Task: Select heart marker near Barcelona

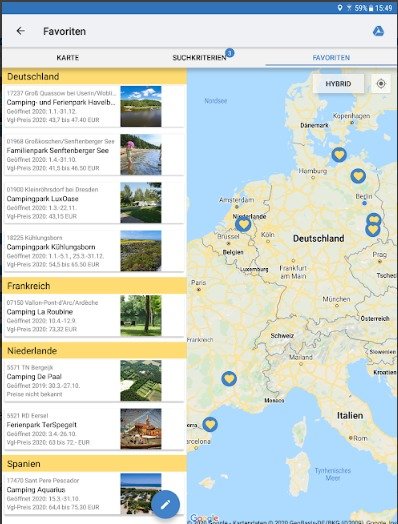Action: click(210, 424)
